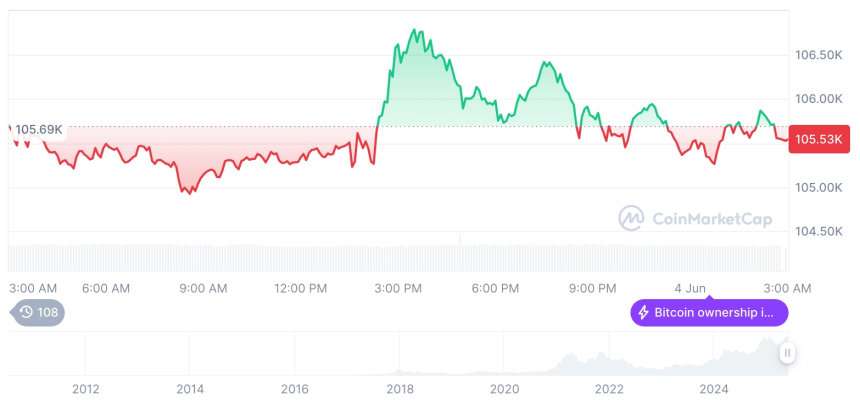Select 2012 on the overview timeline
Viewport: 860px width, 401px height.
[x=85, y=389]
